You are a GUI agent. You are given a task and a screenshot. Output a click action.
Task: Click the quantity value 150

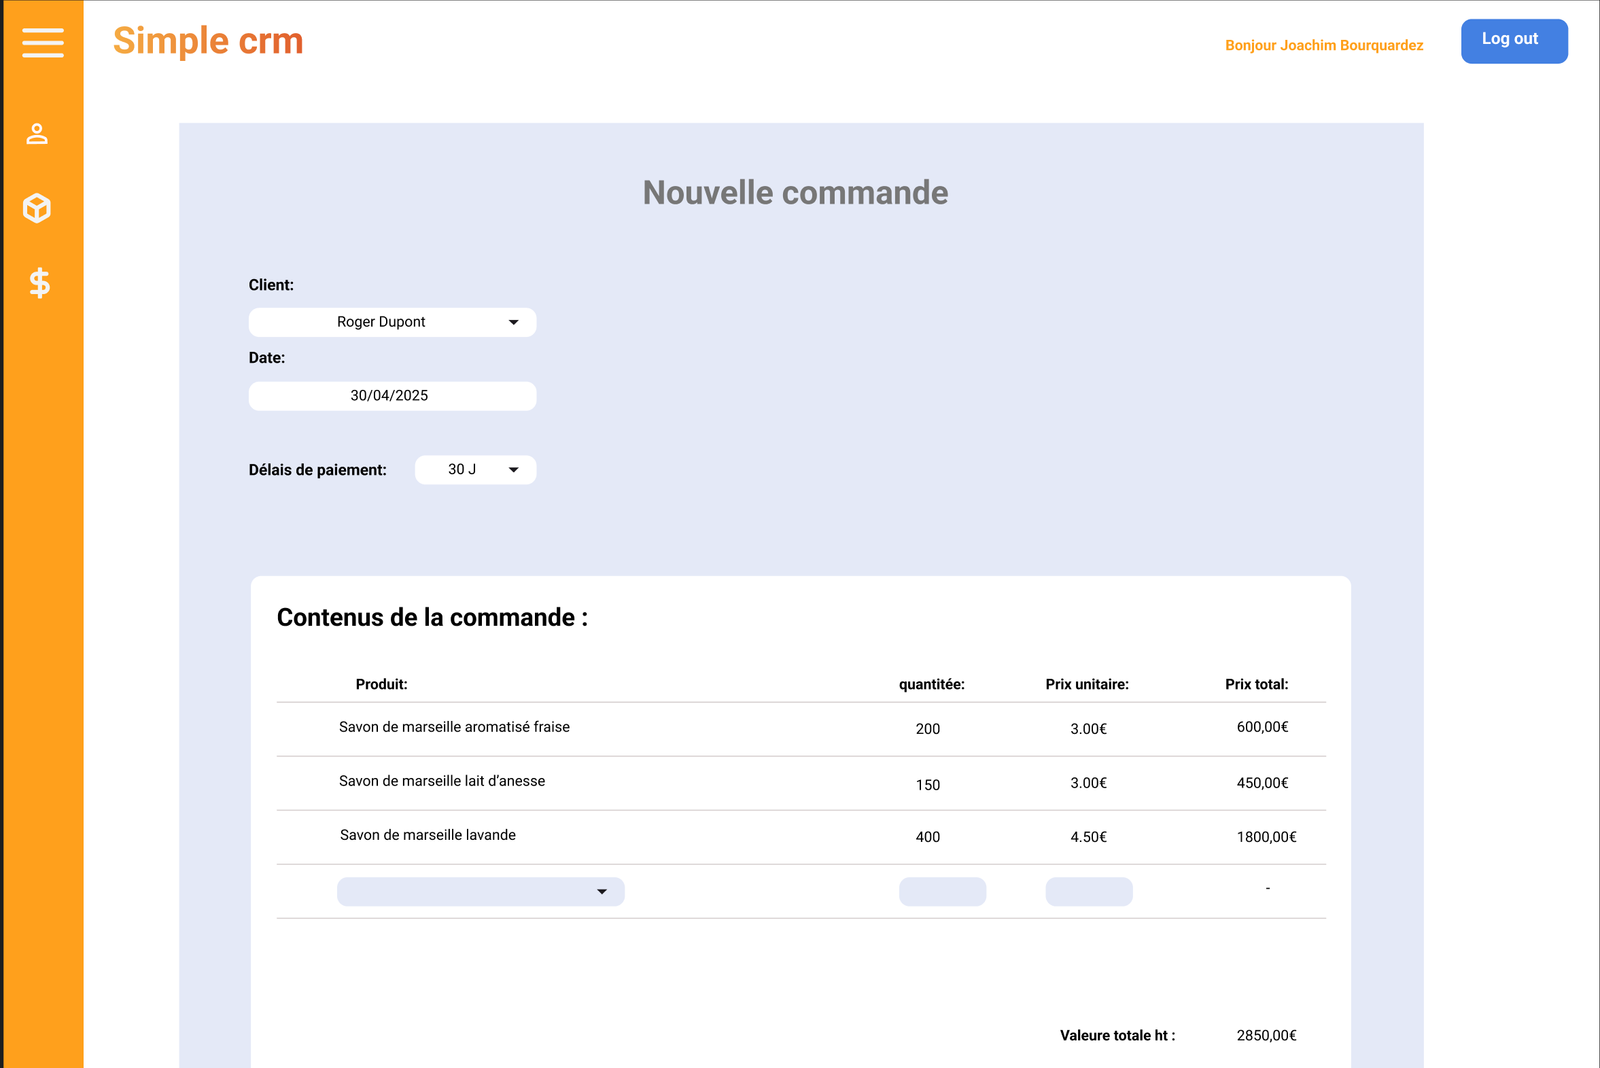(928, 785)
